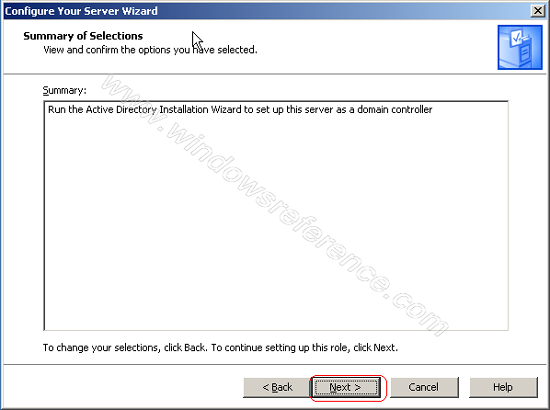
Task: Click the separator line above the wizard buttons
Action: [x=275, y=364]
